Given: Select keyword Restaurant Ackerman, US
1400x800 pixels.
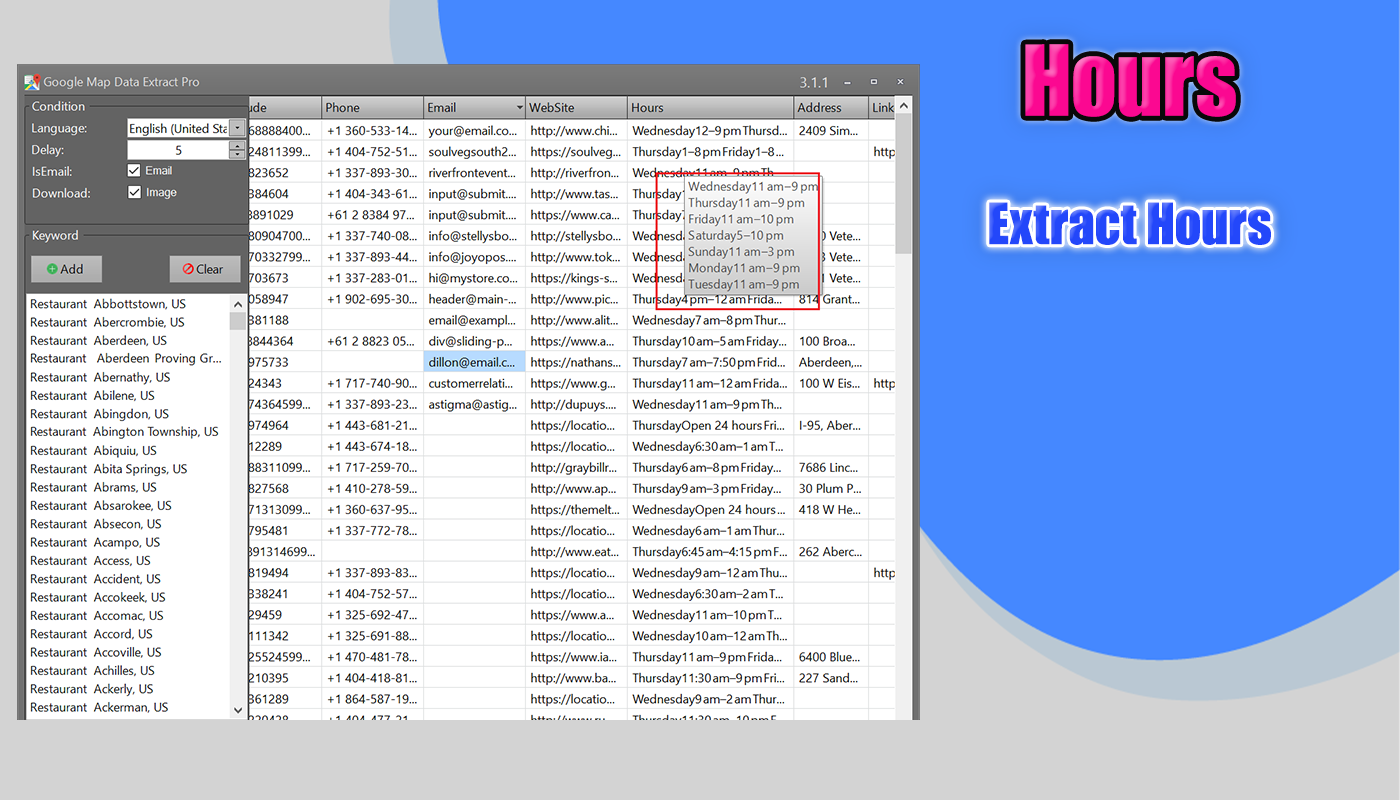Looking at the screenshot, I should point(99,707).
